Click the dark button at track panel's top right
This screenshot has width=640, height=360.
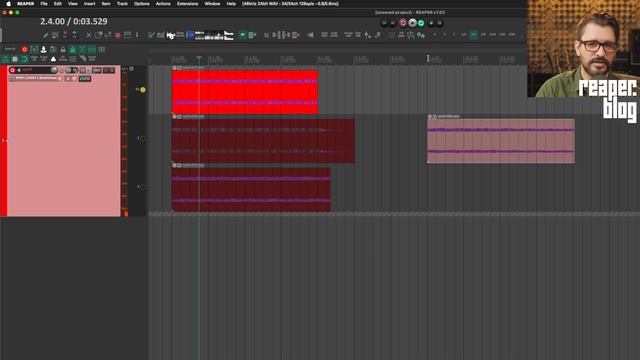point(109,70)
